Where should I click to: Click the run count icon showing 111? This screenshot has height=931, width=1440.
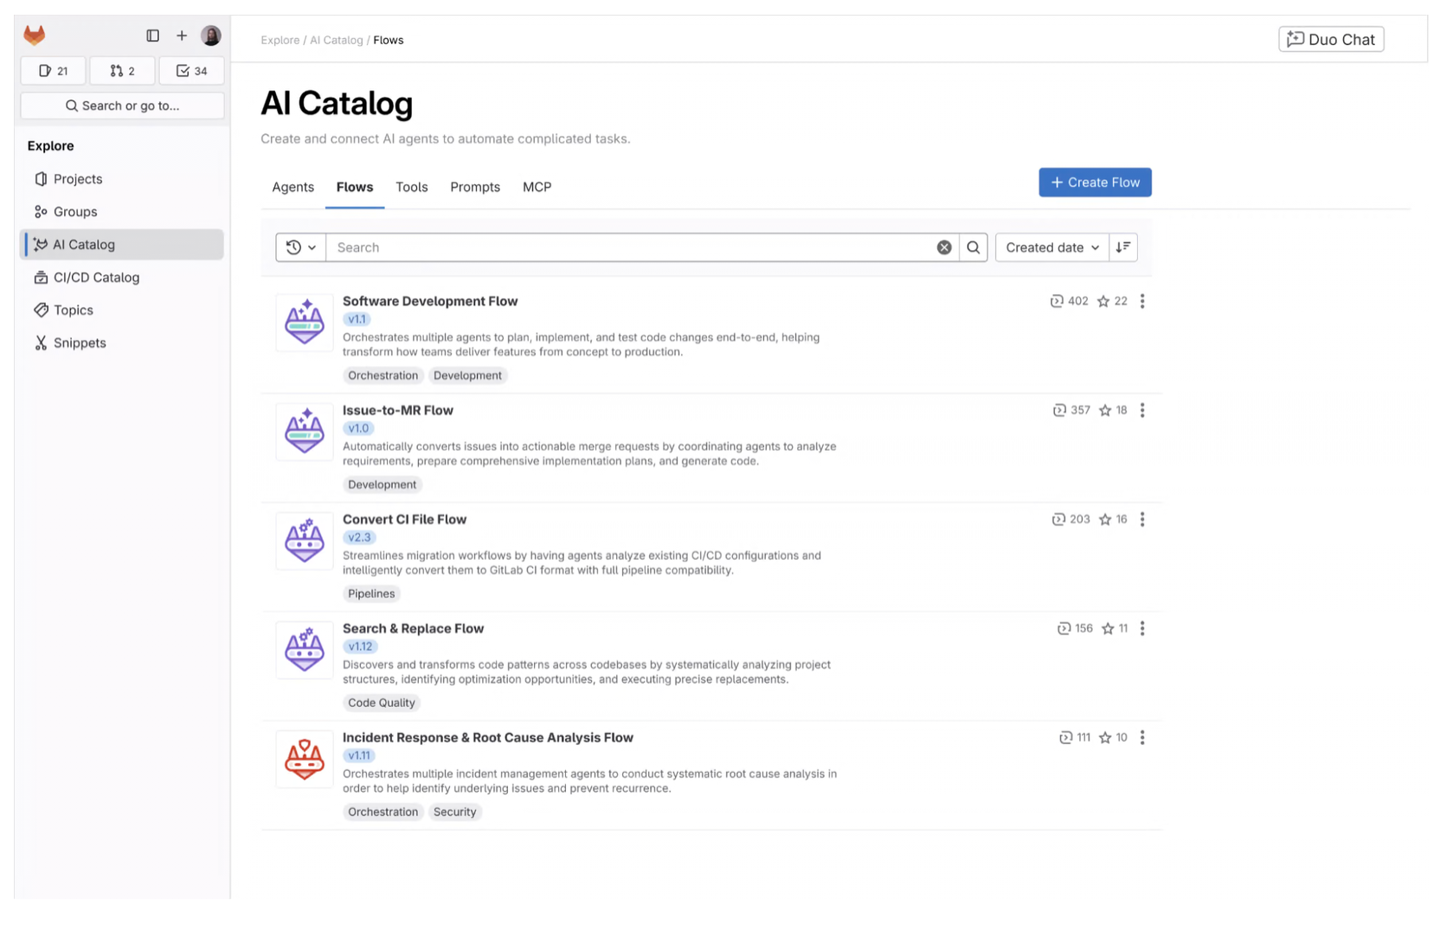(x=1066, y=738)
